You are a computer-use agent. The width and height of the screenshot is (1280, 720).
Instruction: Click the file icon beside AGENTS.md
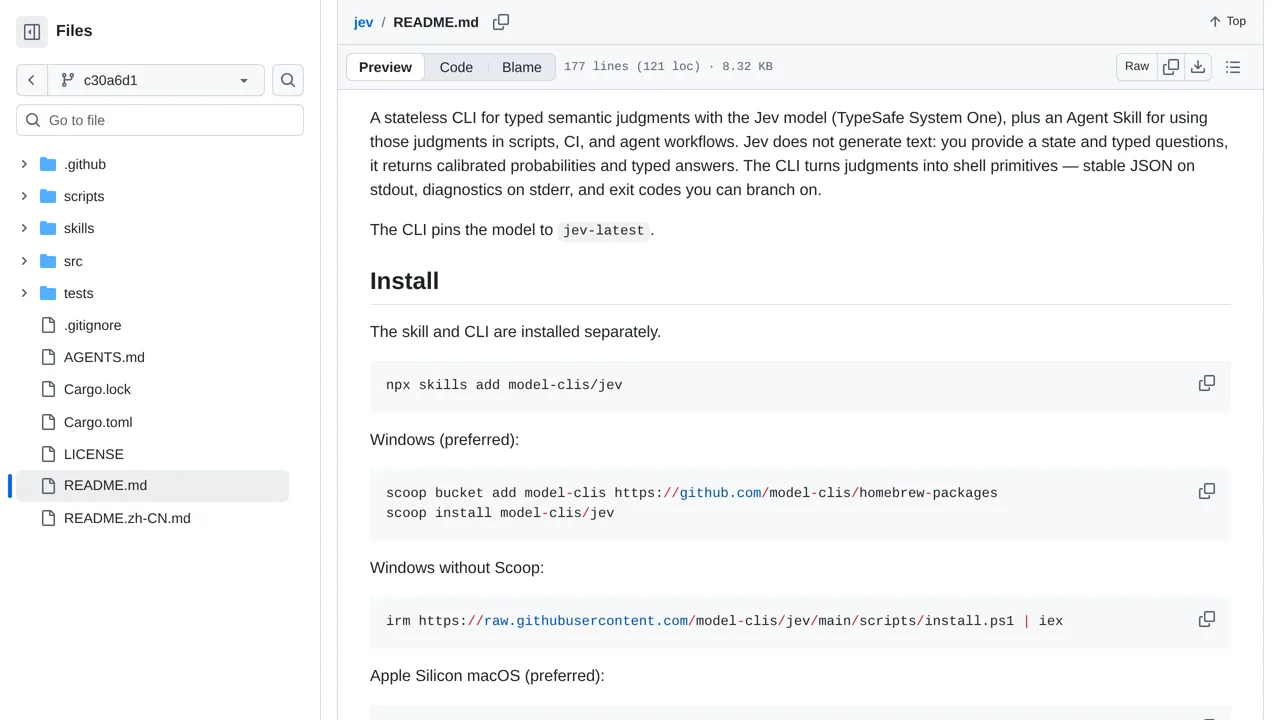(x=48, y=357)
